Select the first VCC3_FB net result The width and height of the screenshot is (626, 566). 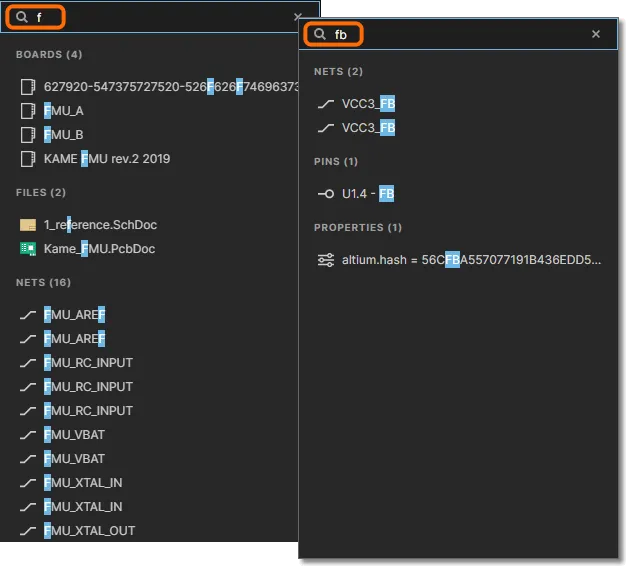coord(368,104)
